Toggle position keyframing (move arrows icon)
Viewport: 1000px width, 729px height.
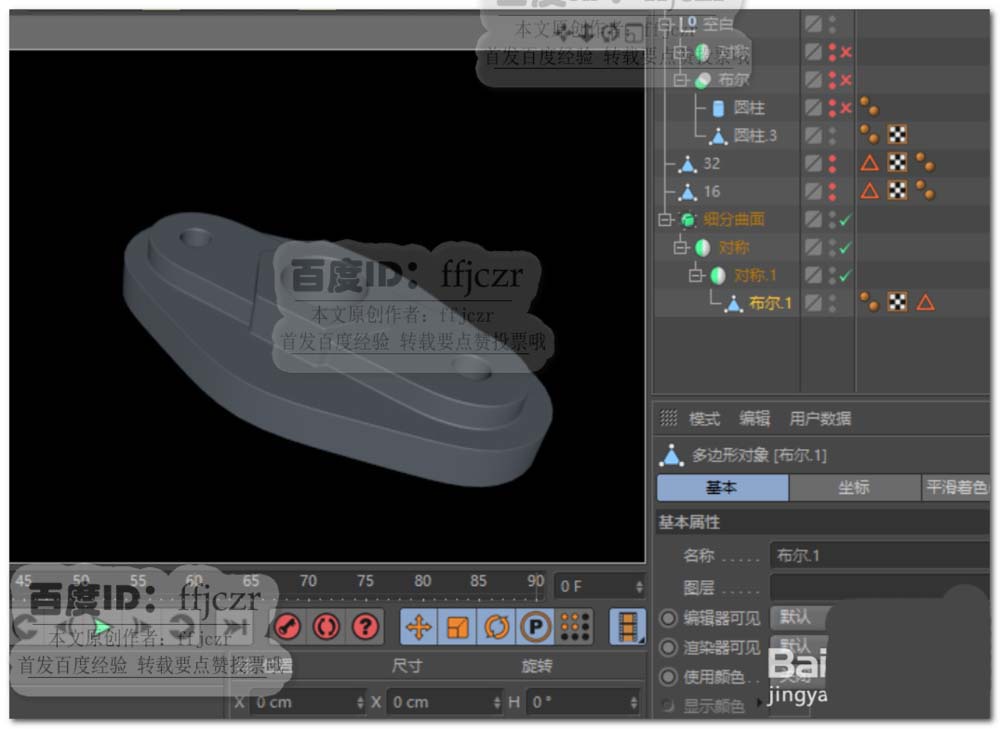[x=419, y=627]
